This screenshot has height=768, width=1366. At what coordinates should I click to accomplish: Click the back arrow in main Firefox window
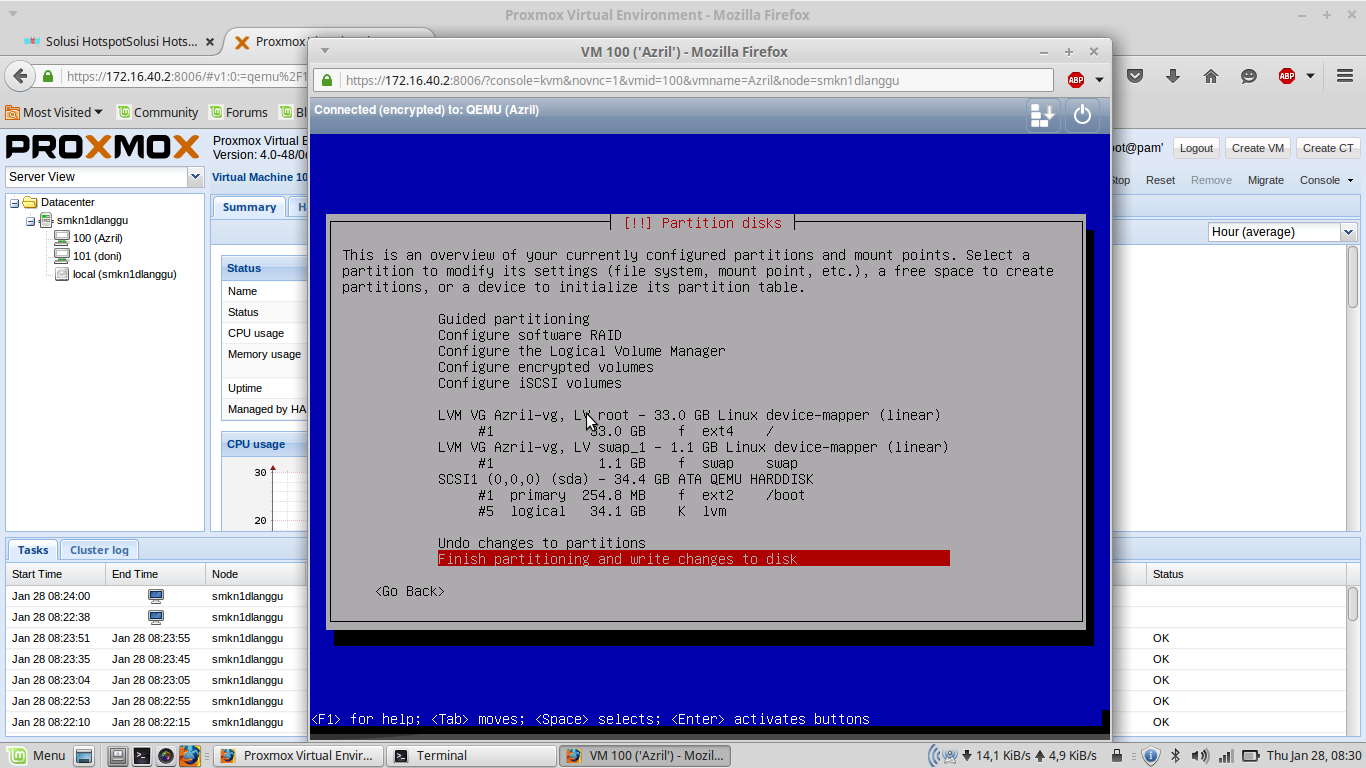(x=18, y=76)
